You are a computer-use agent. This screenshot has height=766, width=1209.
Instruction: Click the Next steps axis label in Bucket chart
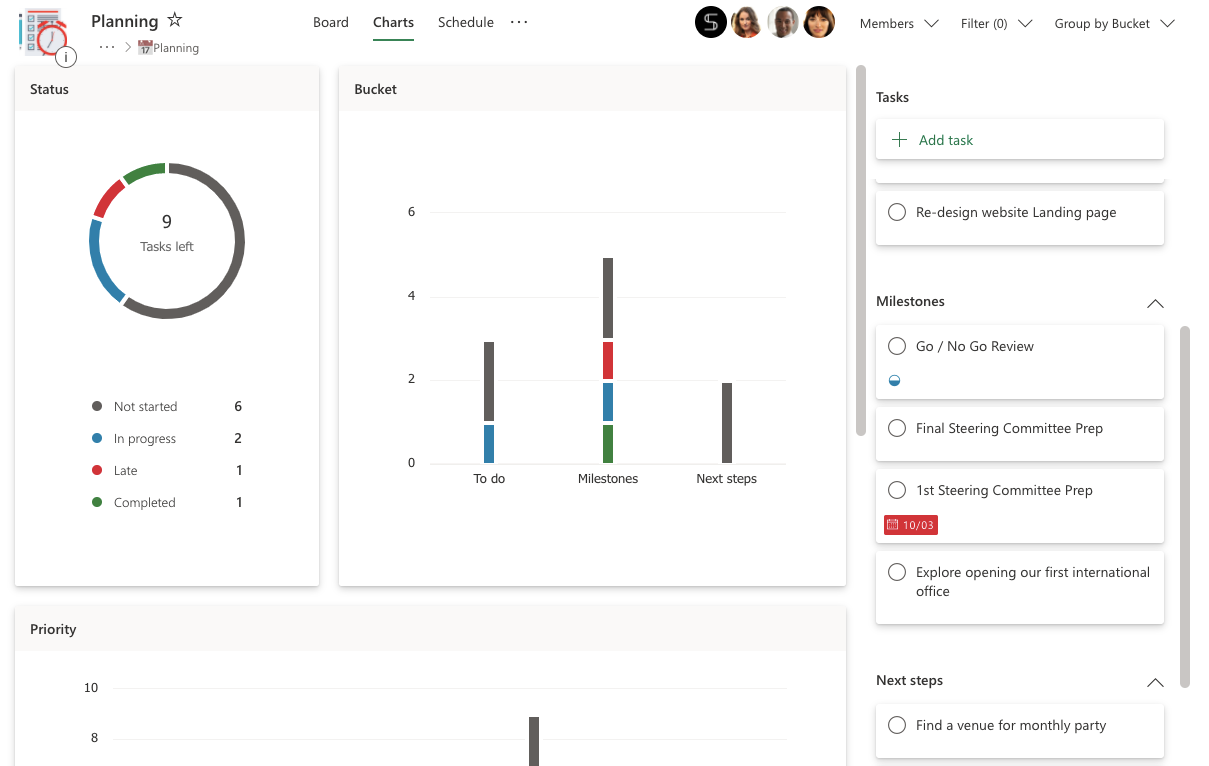click(x=727, y=479)
